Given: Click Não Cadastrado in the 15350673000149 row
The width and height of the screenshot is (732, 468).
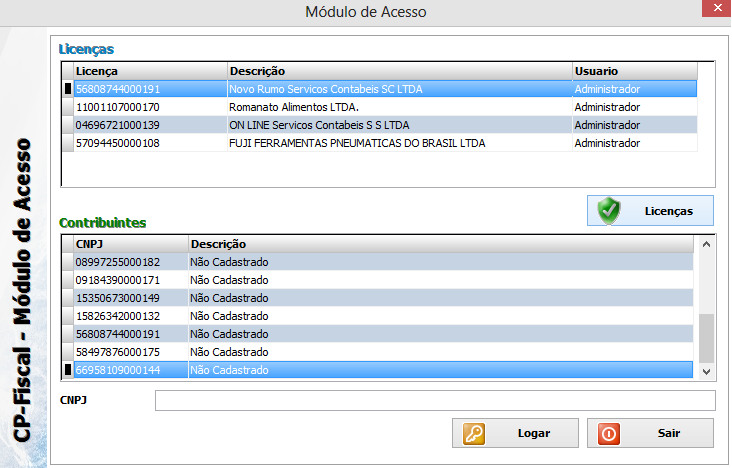Looking at the screenshot, I should 229,298.
